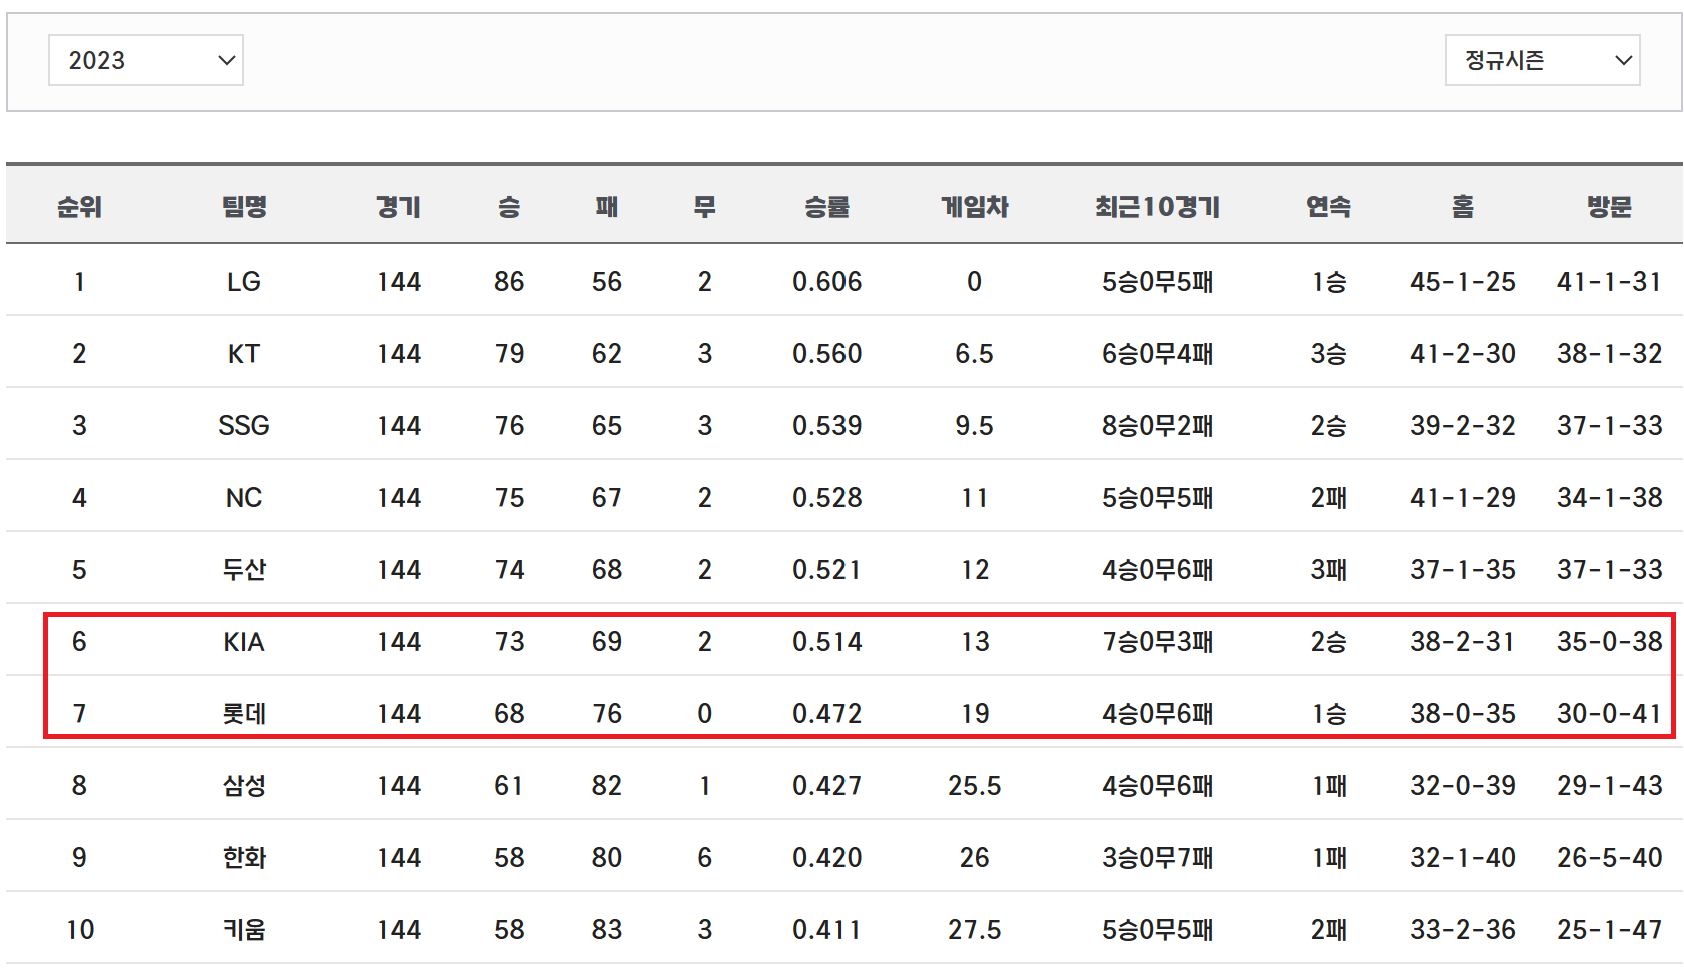Screen dimensions: 1684x968
Task: Select the 두산 team name
Action: (x=244, y=570)
